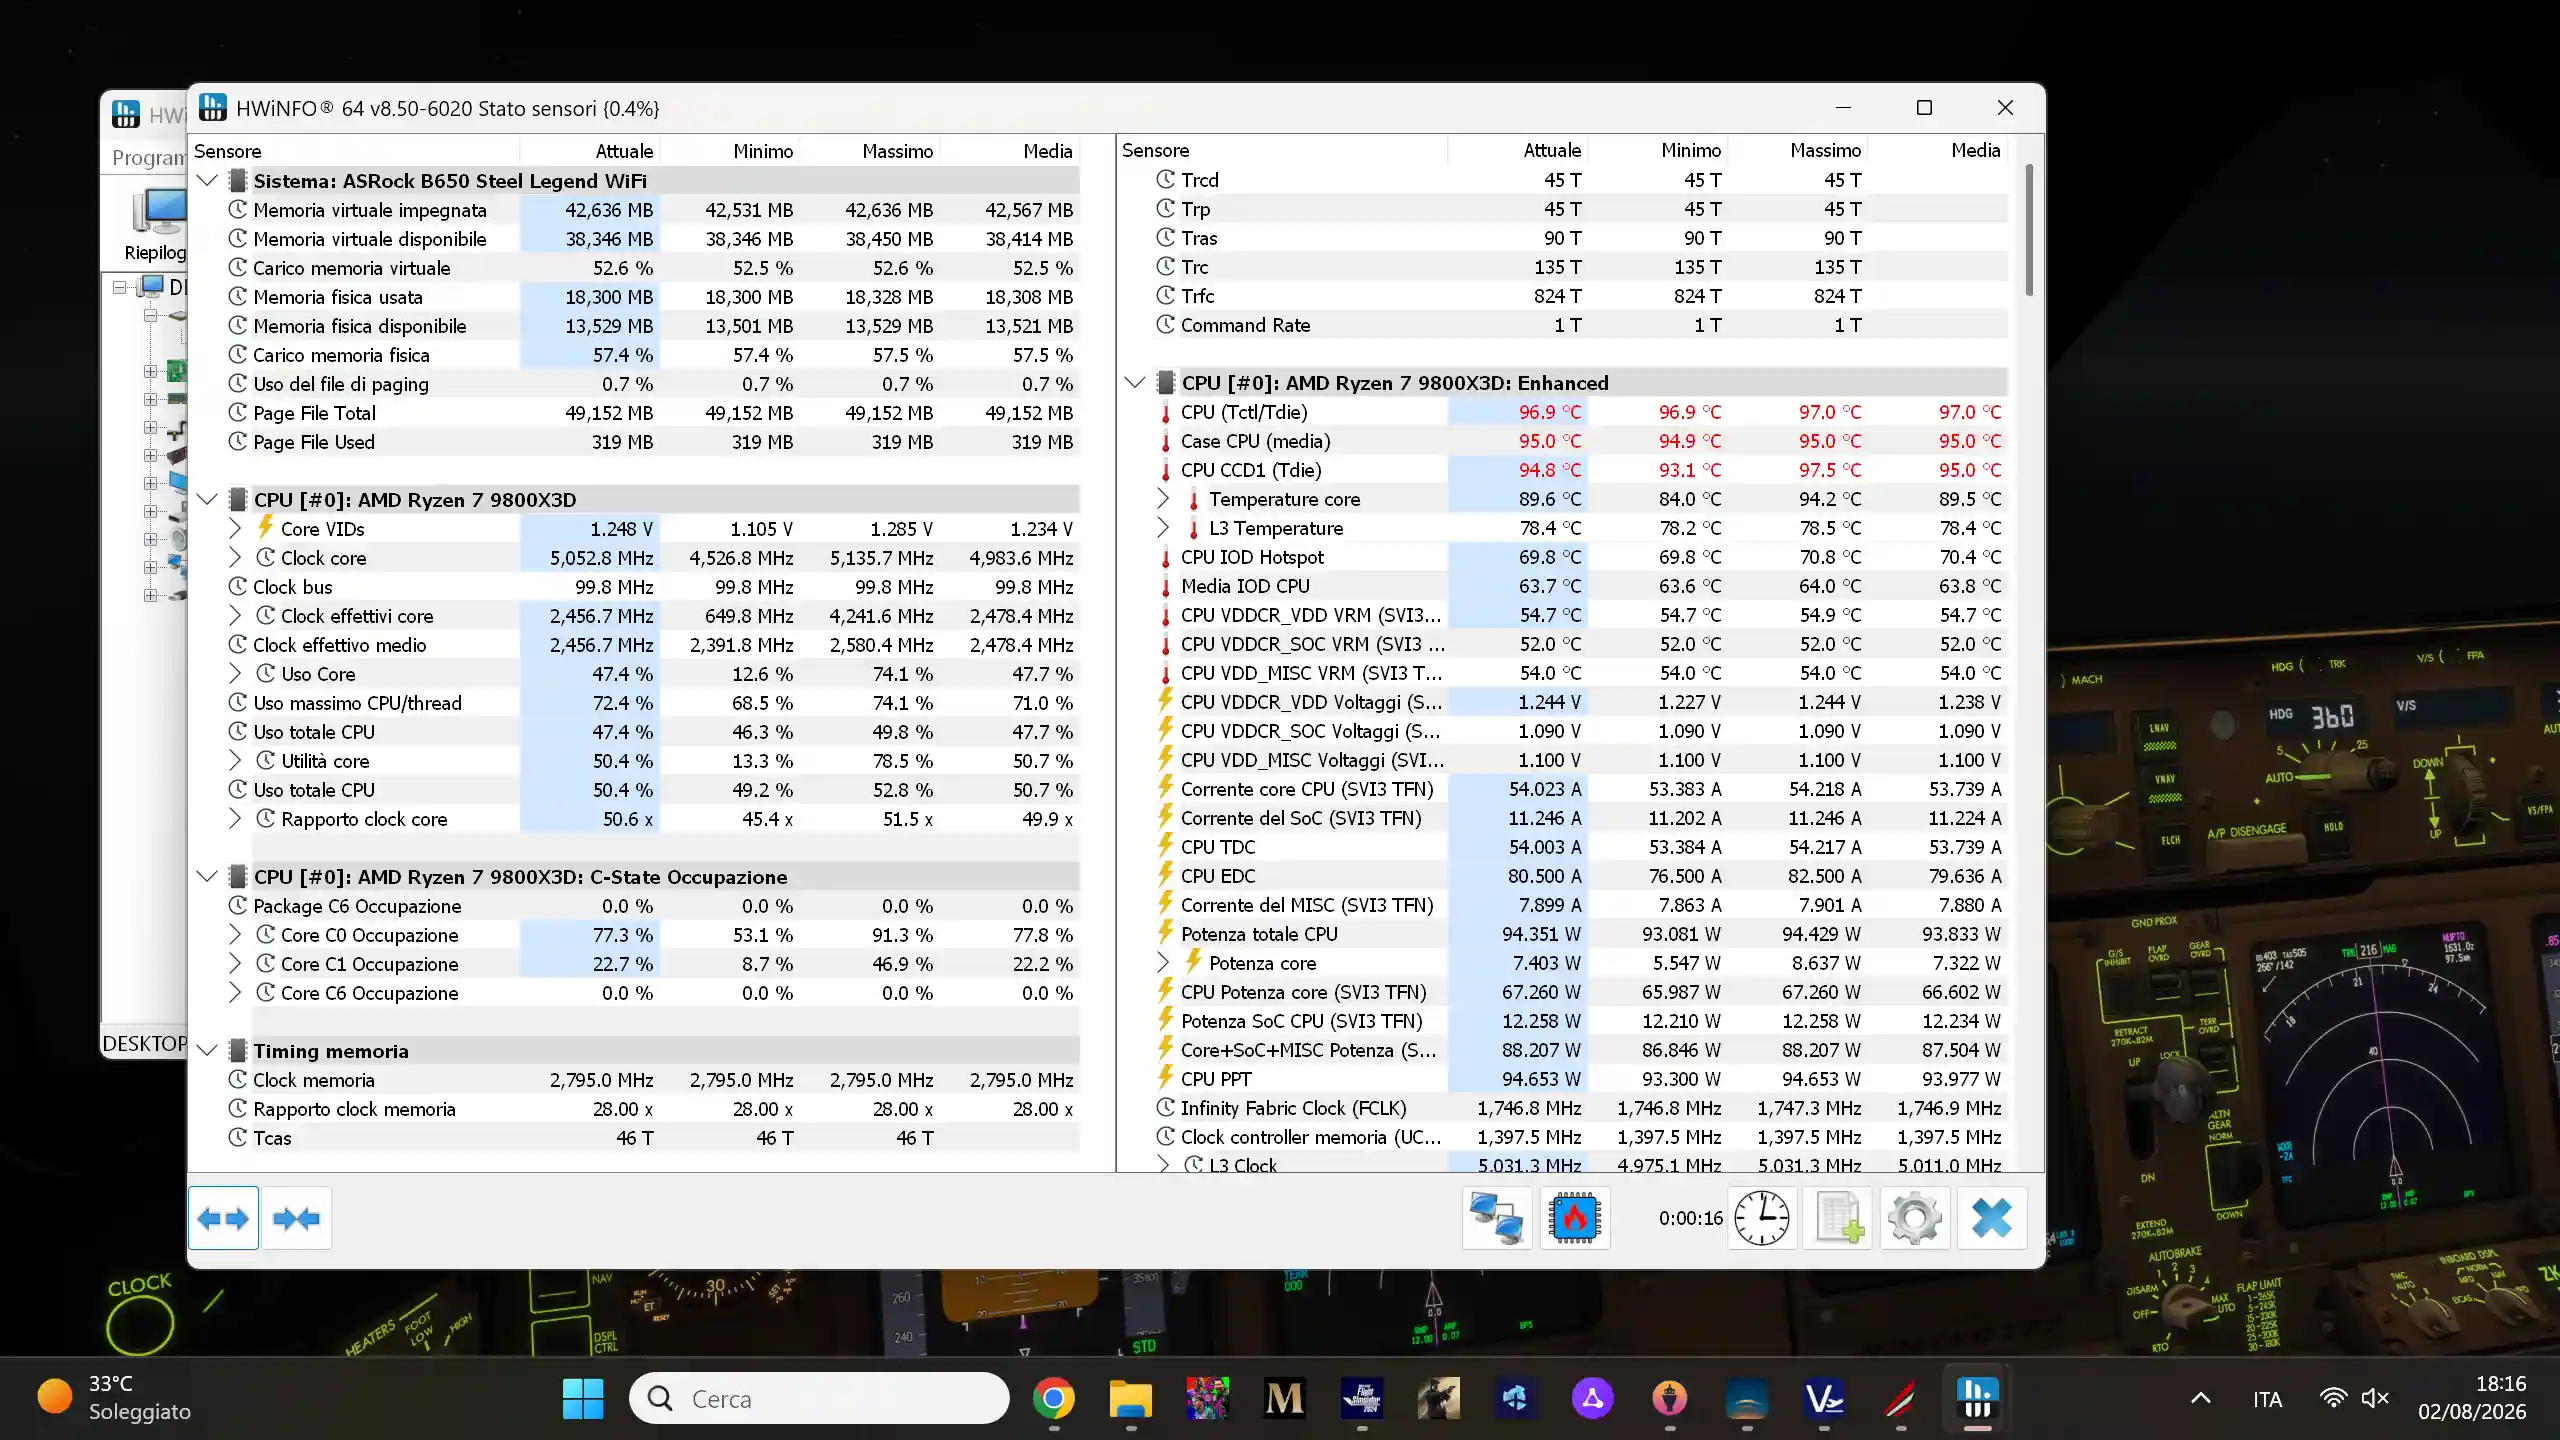Click the Massimo column header in right panel

pyautogui.click(x=1825, y=150)
